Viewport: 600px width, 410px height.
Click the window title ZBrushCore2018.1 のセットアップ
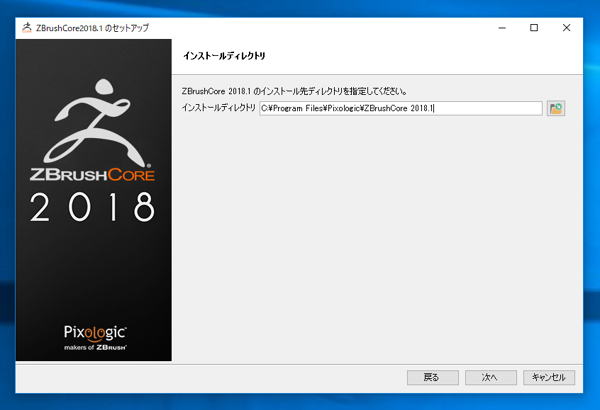92,28
